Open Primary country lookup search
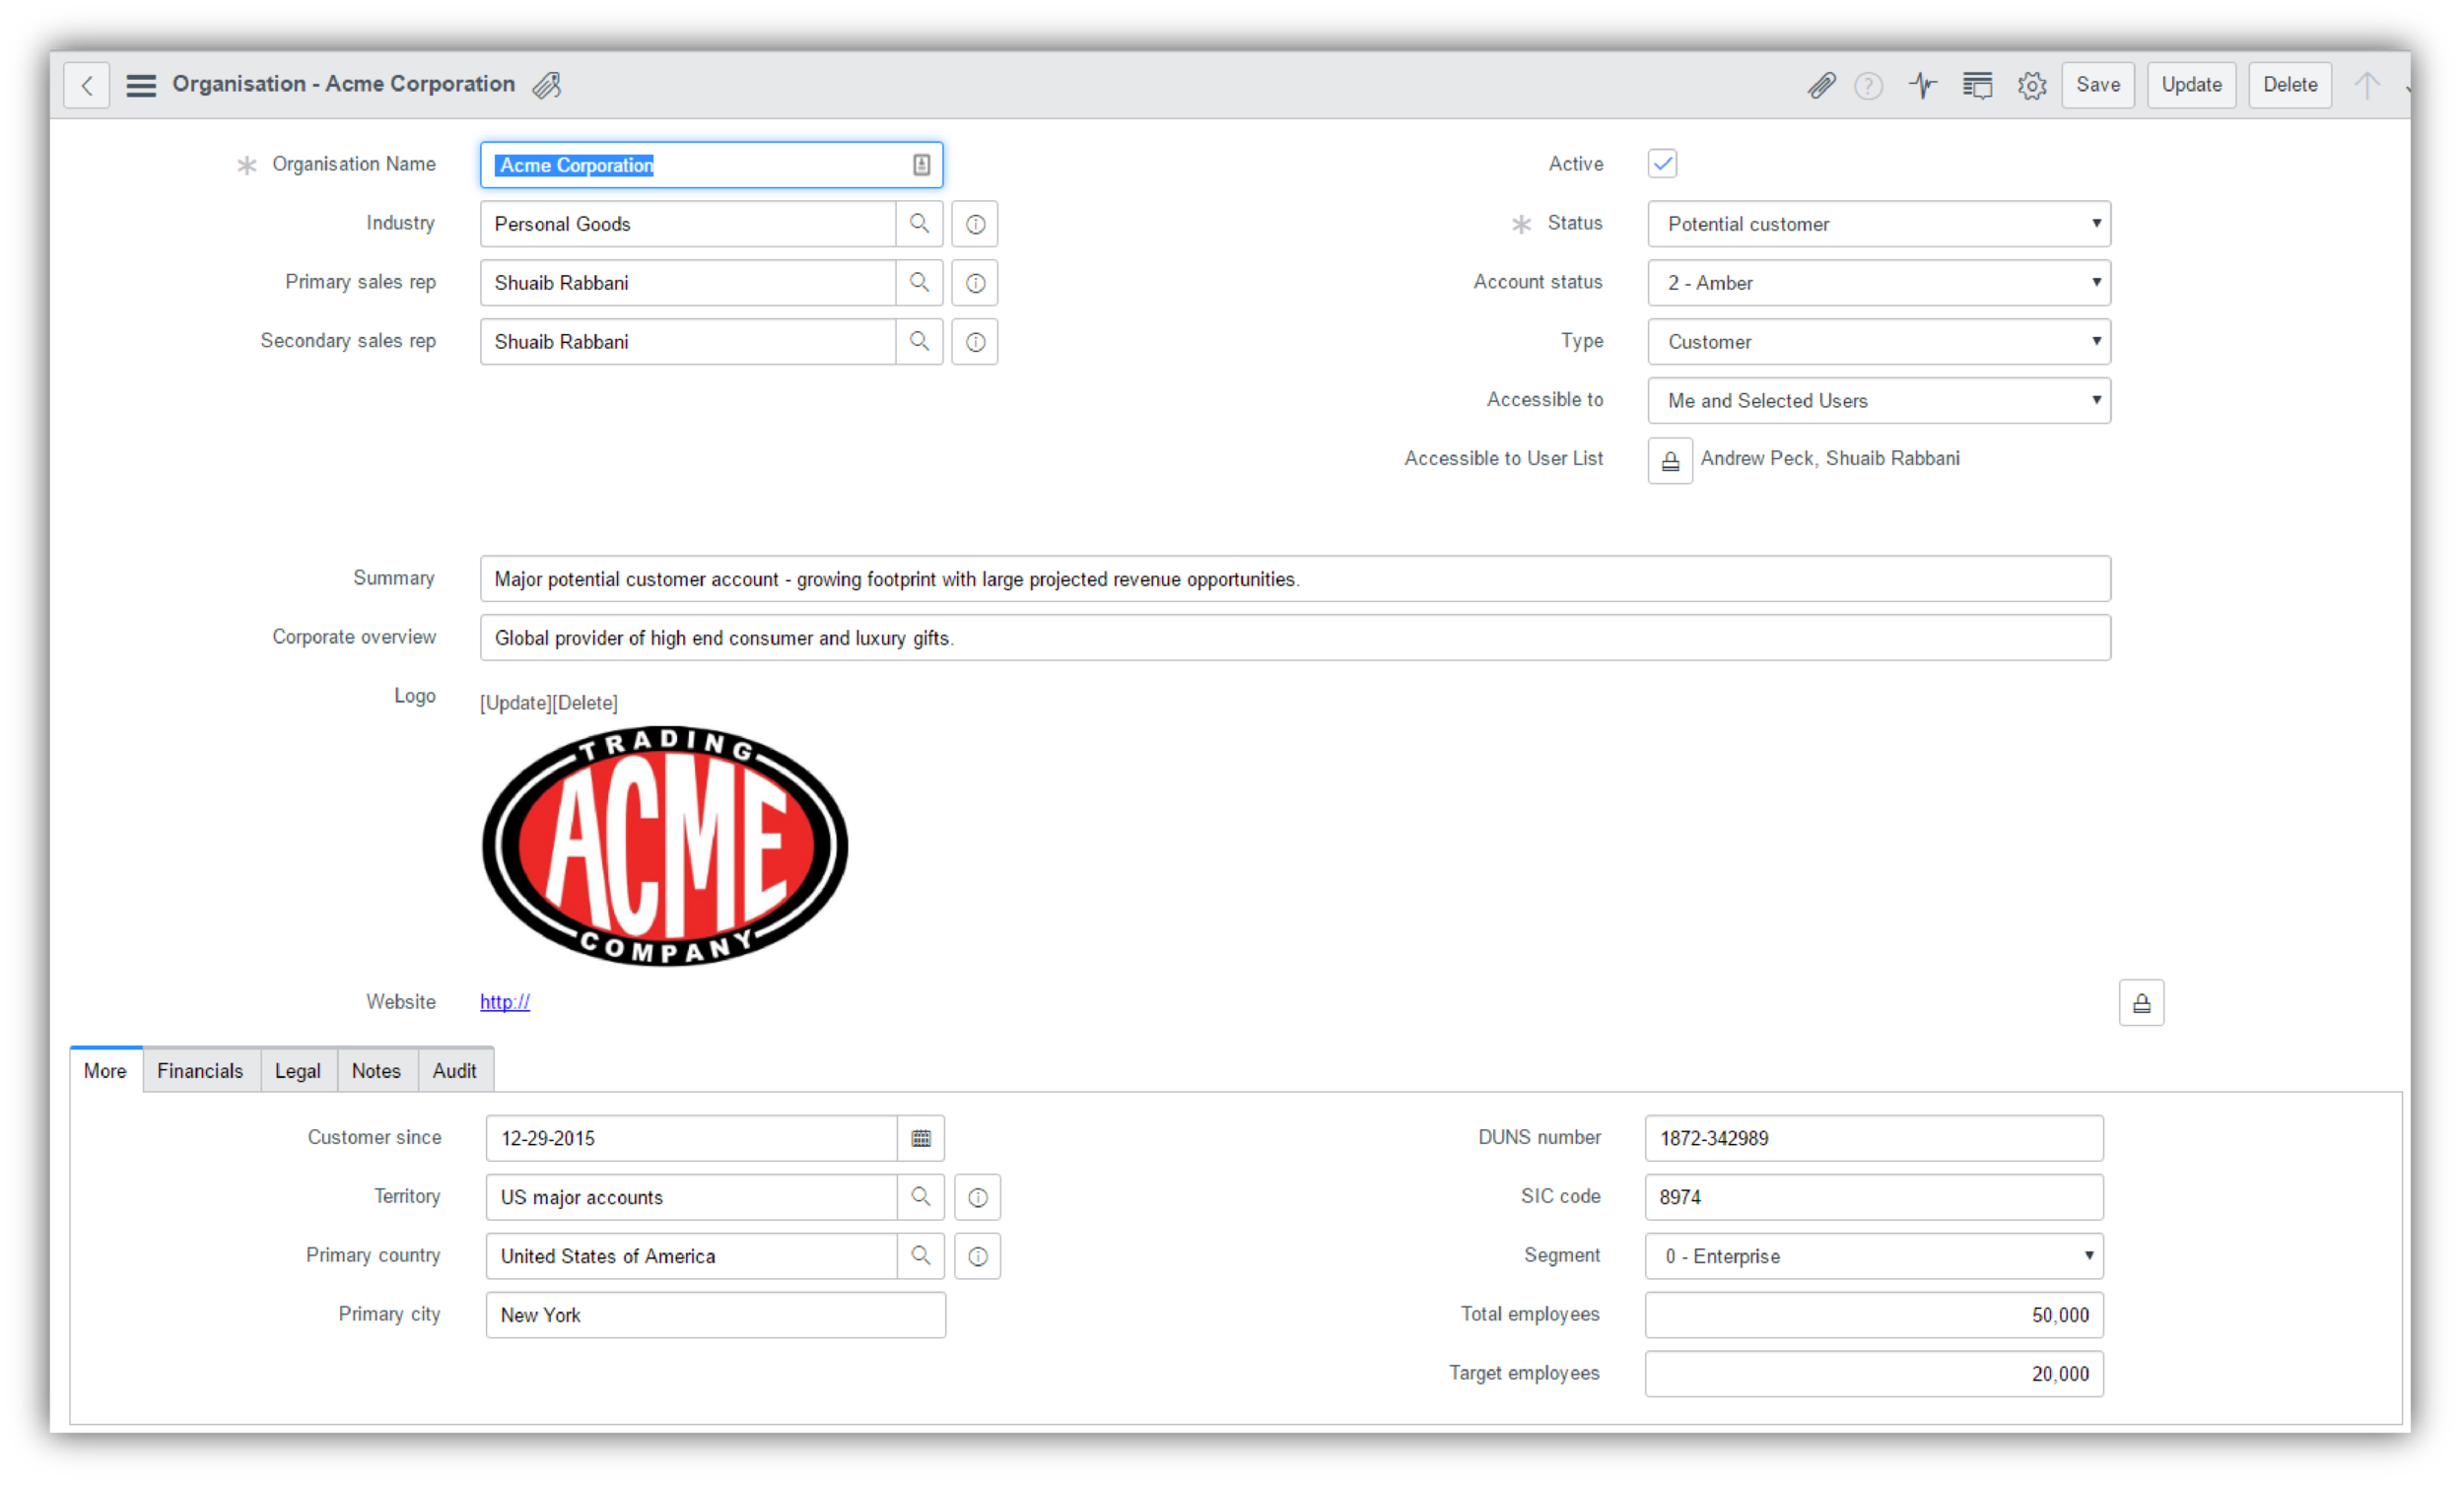The image size is (2464, 1486). (921, 1256)
